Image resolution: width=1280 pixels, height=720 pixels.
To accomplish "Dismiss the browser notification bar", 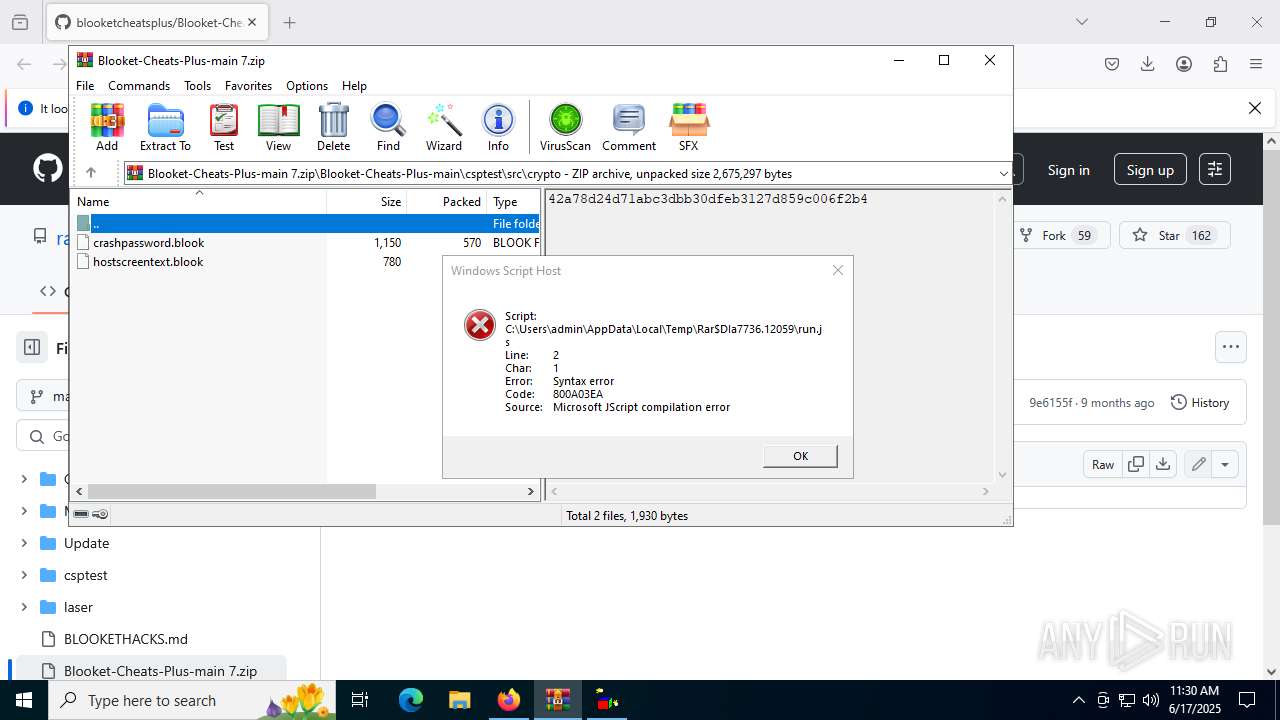I will click(1255, 108).
